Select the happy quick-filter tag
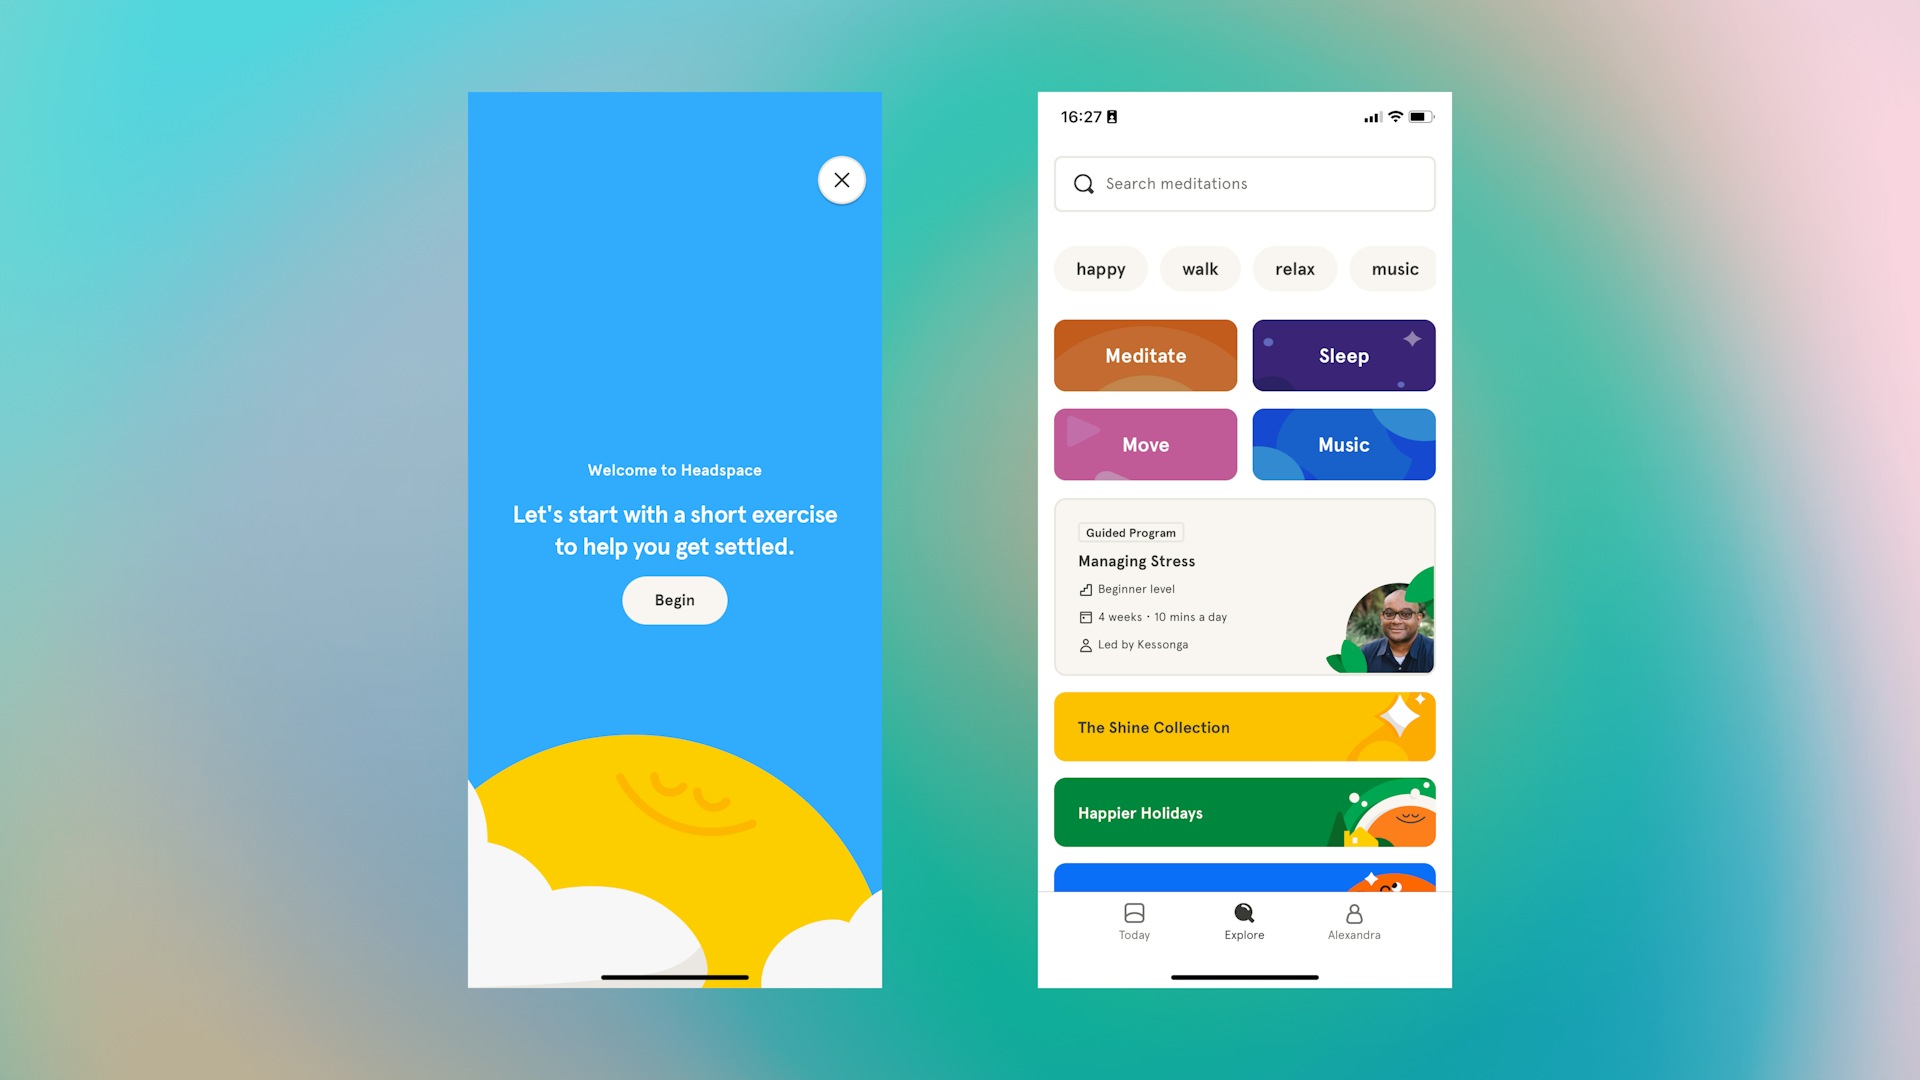The width and height of the screenshot is (1920, 1080). 1100,269
